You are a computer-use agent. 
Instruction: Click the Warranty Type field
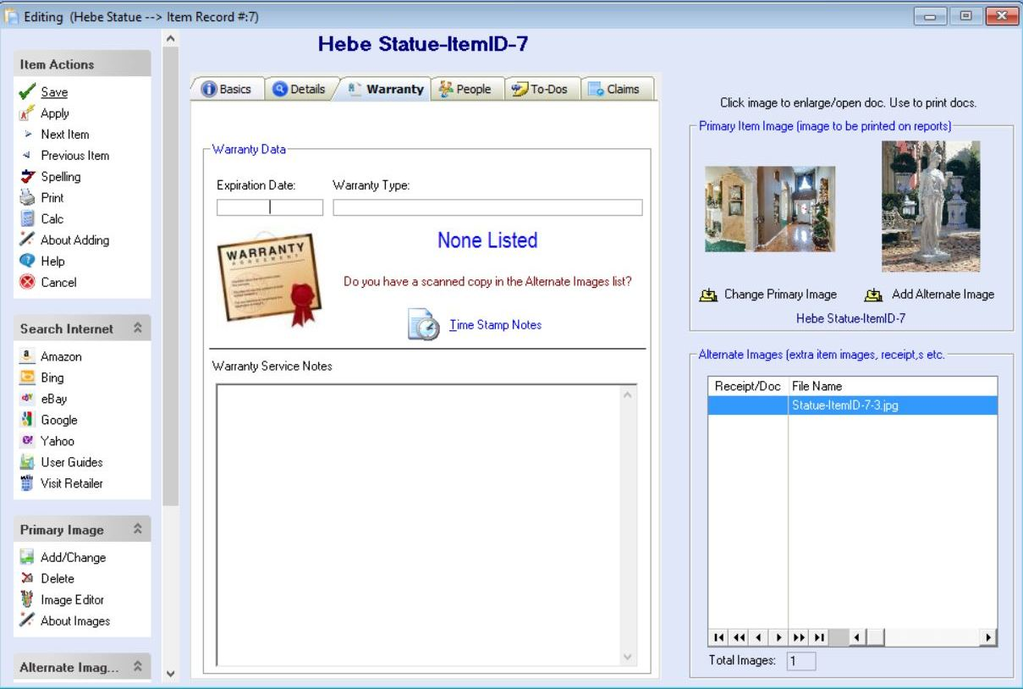click(487, 207)
